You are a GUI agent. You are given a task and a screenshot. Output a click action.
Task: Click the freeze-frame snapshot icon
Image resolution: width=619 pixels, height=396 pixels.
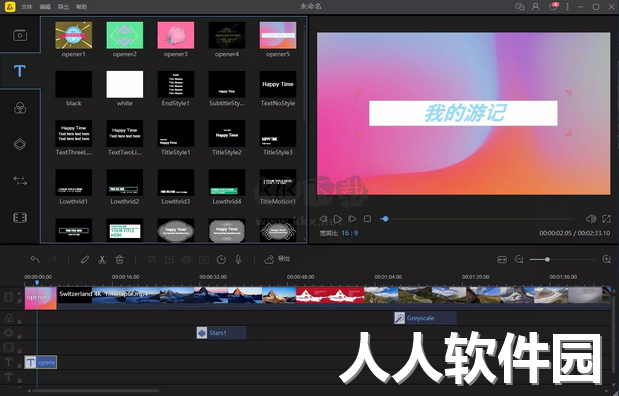tap(204, 259)
